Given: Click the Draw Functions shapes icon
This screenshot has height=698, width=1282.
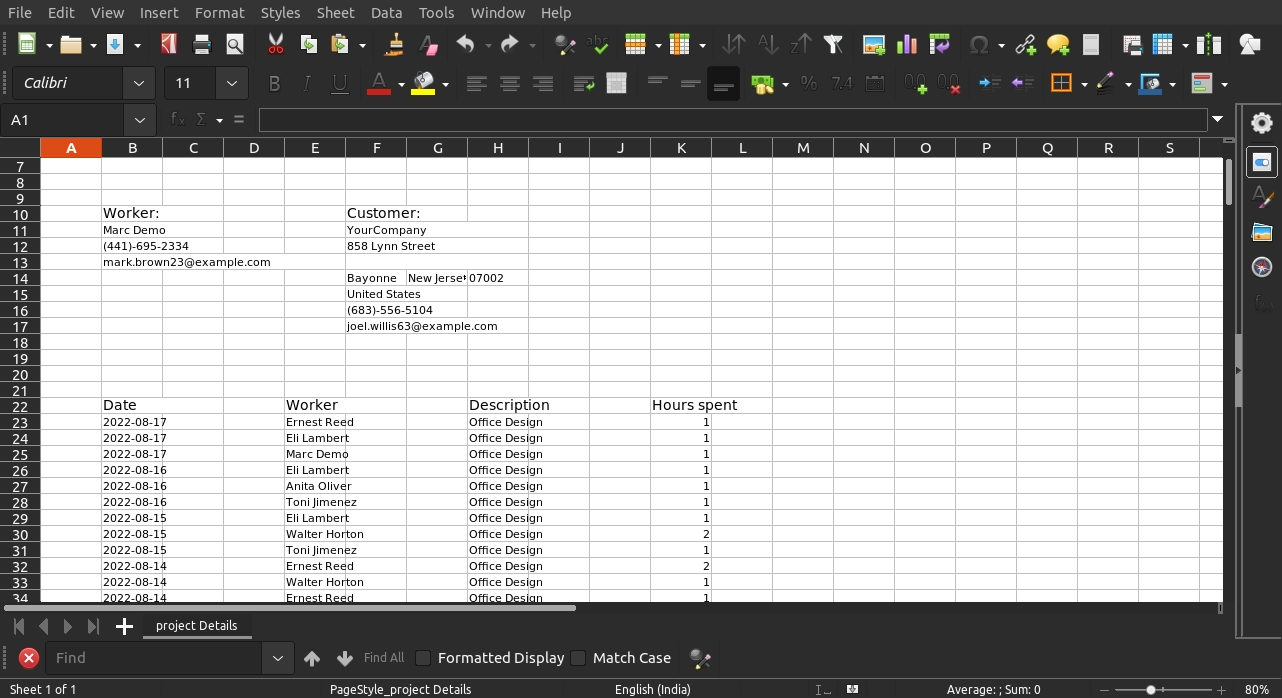Looking at the screenshot, I should [x=1250, y=44].
